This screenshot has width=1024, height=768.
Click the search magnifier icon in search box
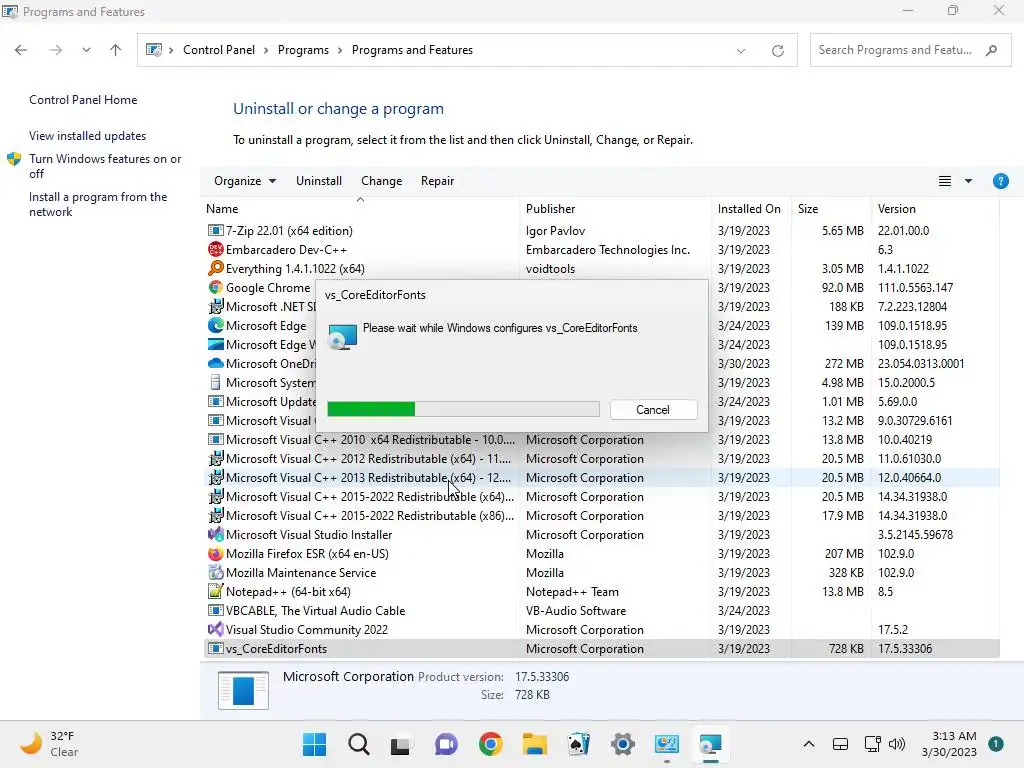click(991, 50)
